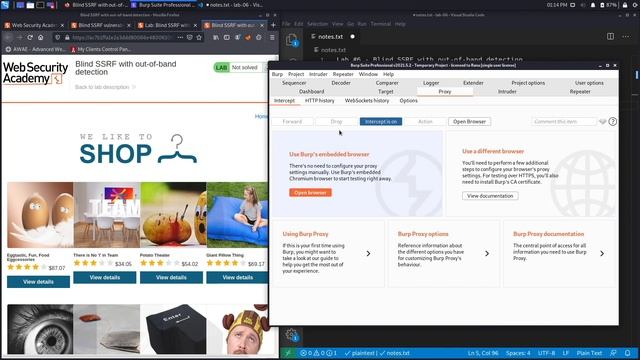Switch to the Repeater tab in Burp
The height and width of the screenshot is (360, 640).
(x=580, y=92)
